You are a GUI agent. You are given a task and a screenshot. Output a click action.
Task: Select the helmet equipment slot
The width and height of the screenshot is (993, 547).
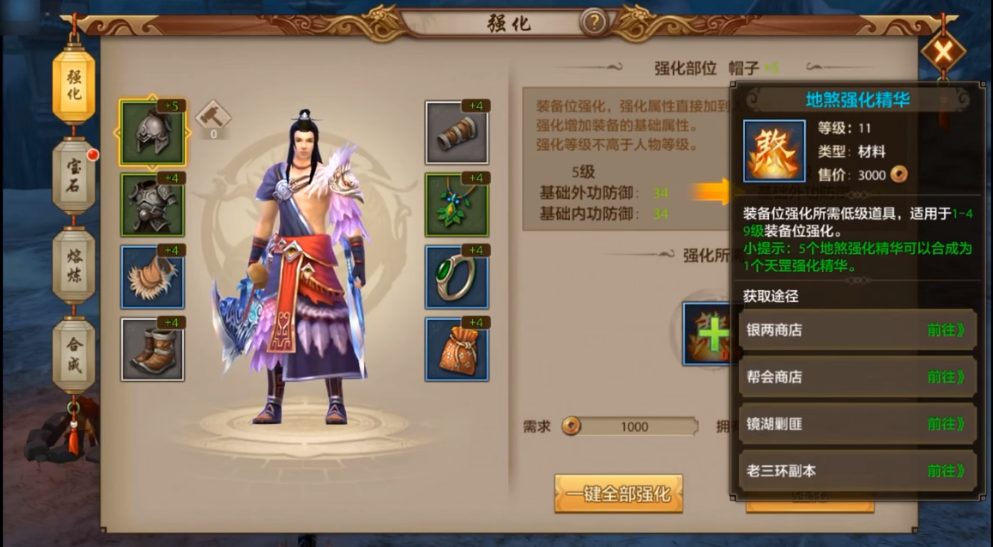click(x=152, y=133)
